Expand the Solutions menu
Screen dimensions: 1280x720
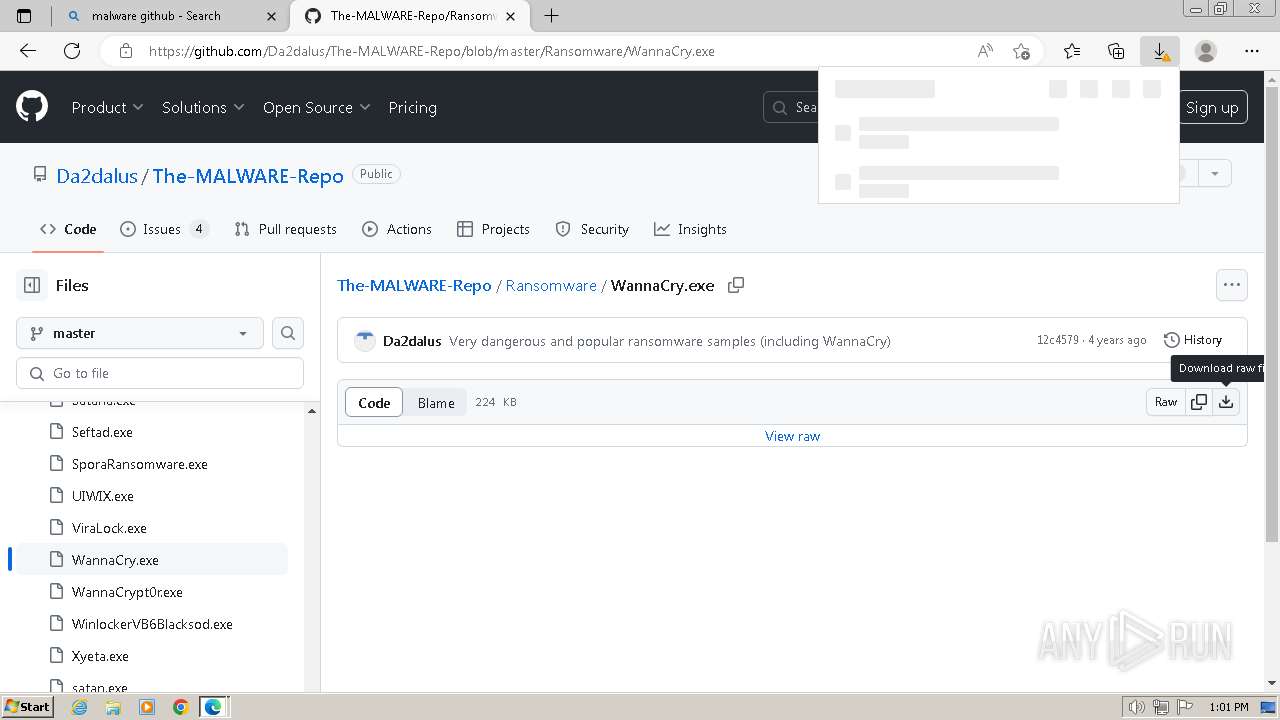203,107
